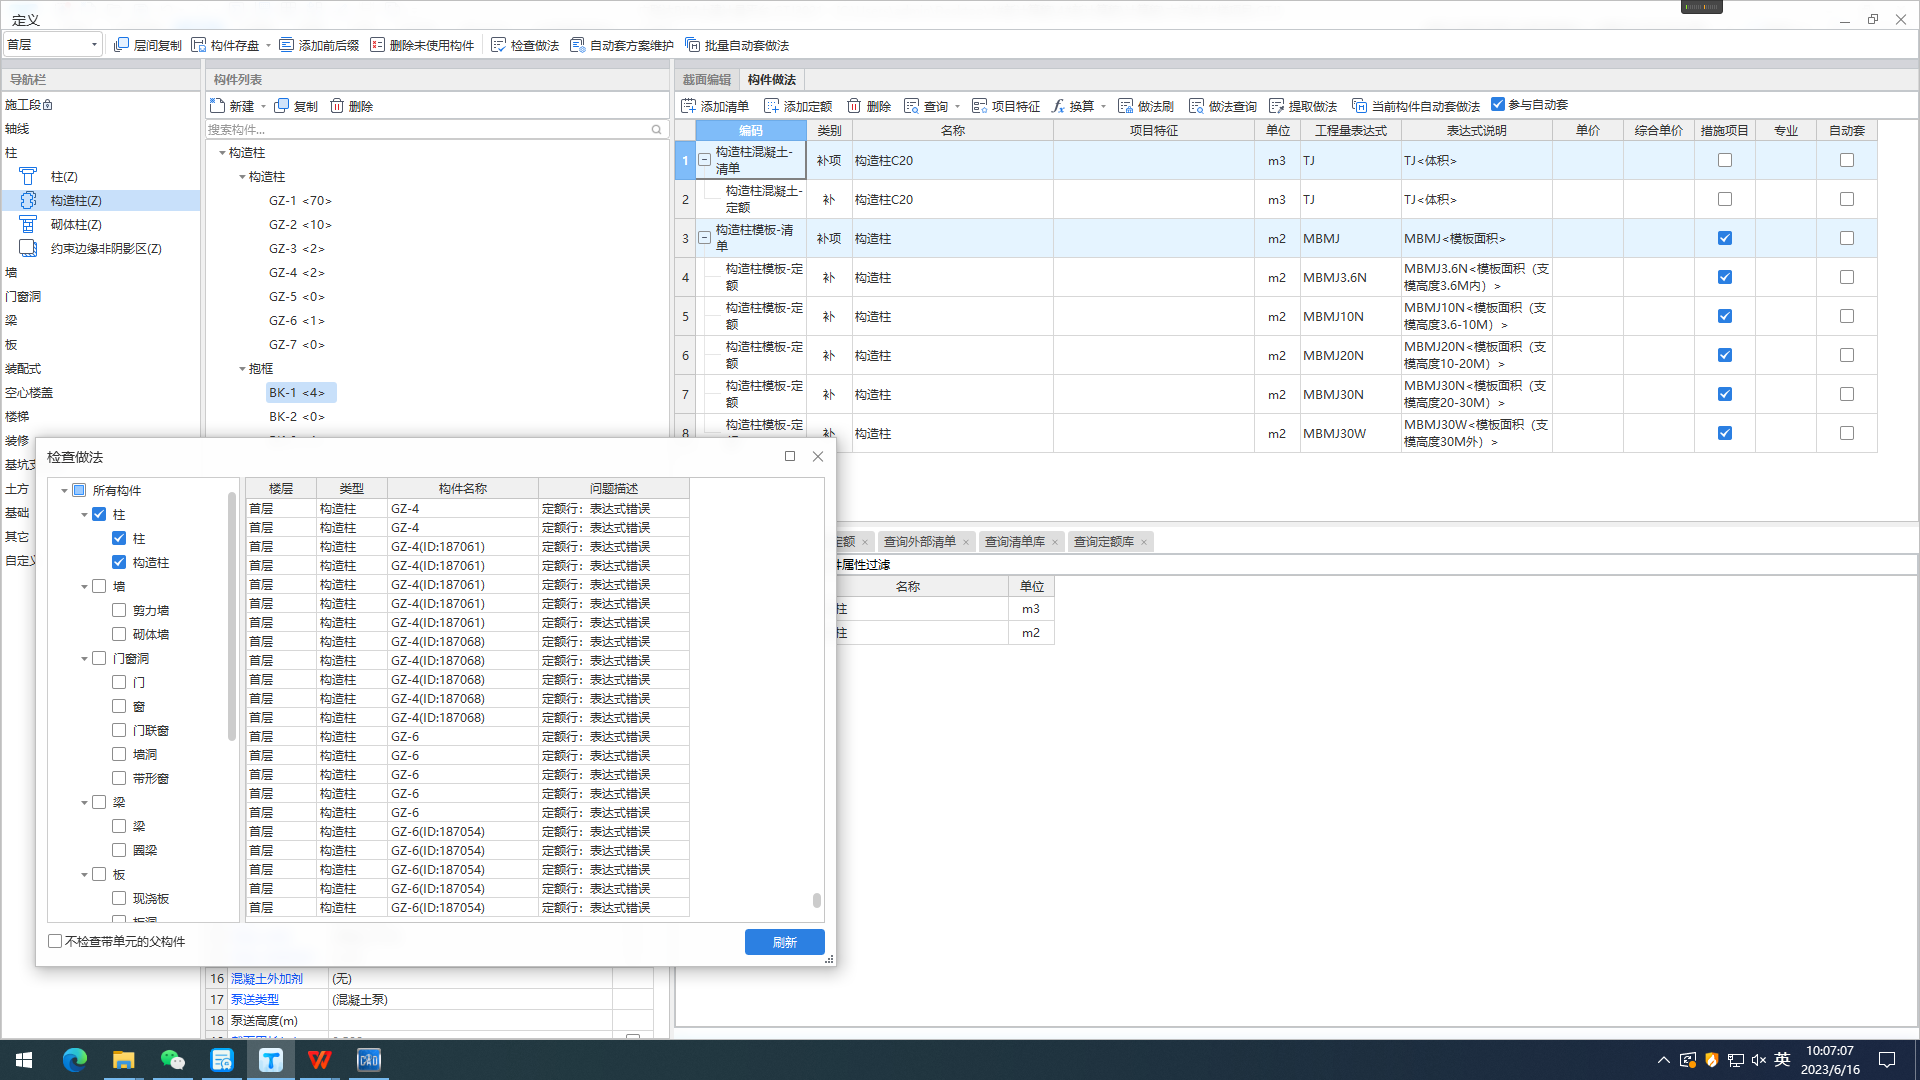The width and height of the screenshot is (1920, 1080).
Task: Open File Explorer from the taskbar
Action: (x=123, y=1060)
